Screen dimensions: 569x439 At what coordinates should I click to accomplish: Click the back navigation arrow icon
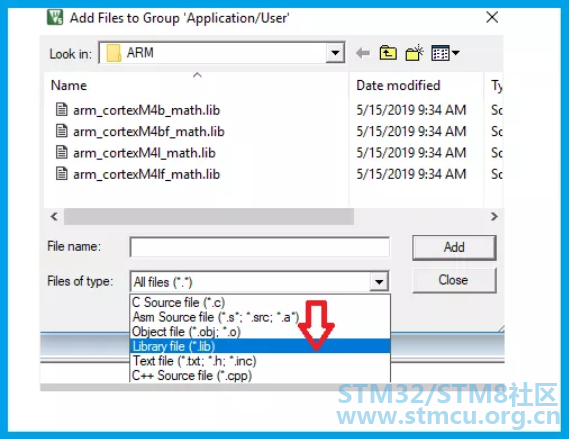click(x=363, y=53)
